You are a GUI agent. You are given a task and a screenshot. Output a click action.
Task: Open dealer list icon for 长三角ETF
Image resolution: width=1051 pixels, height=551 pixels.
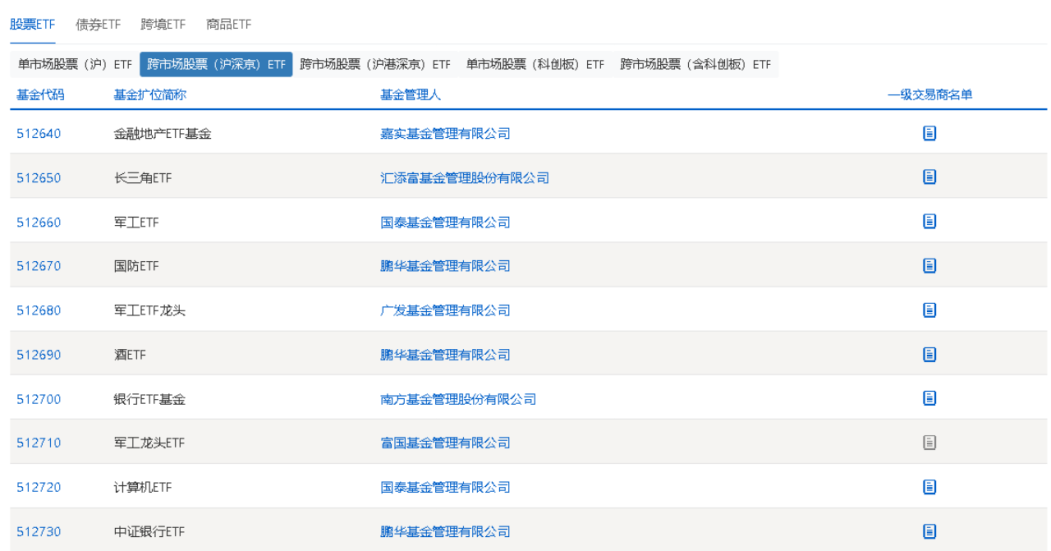(929, 177)
